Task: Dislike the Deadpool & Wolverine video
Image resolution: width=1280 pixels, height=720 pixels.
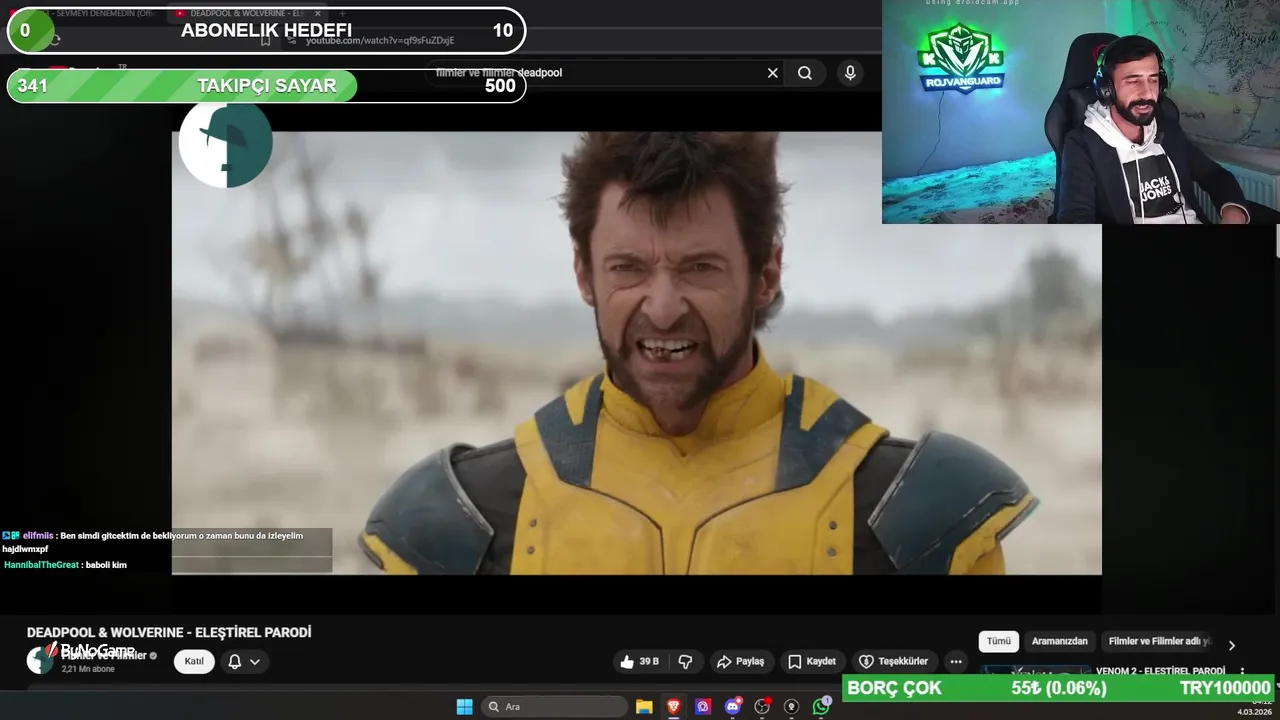Action: click(x=686, y=661)
